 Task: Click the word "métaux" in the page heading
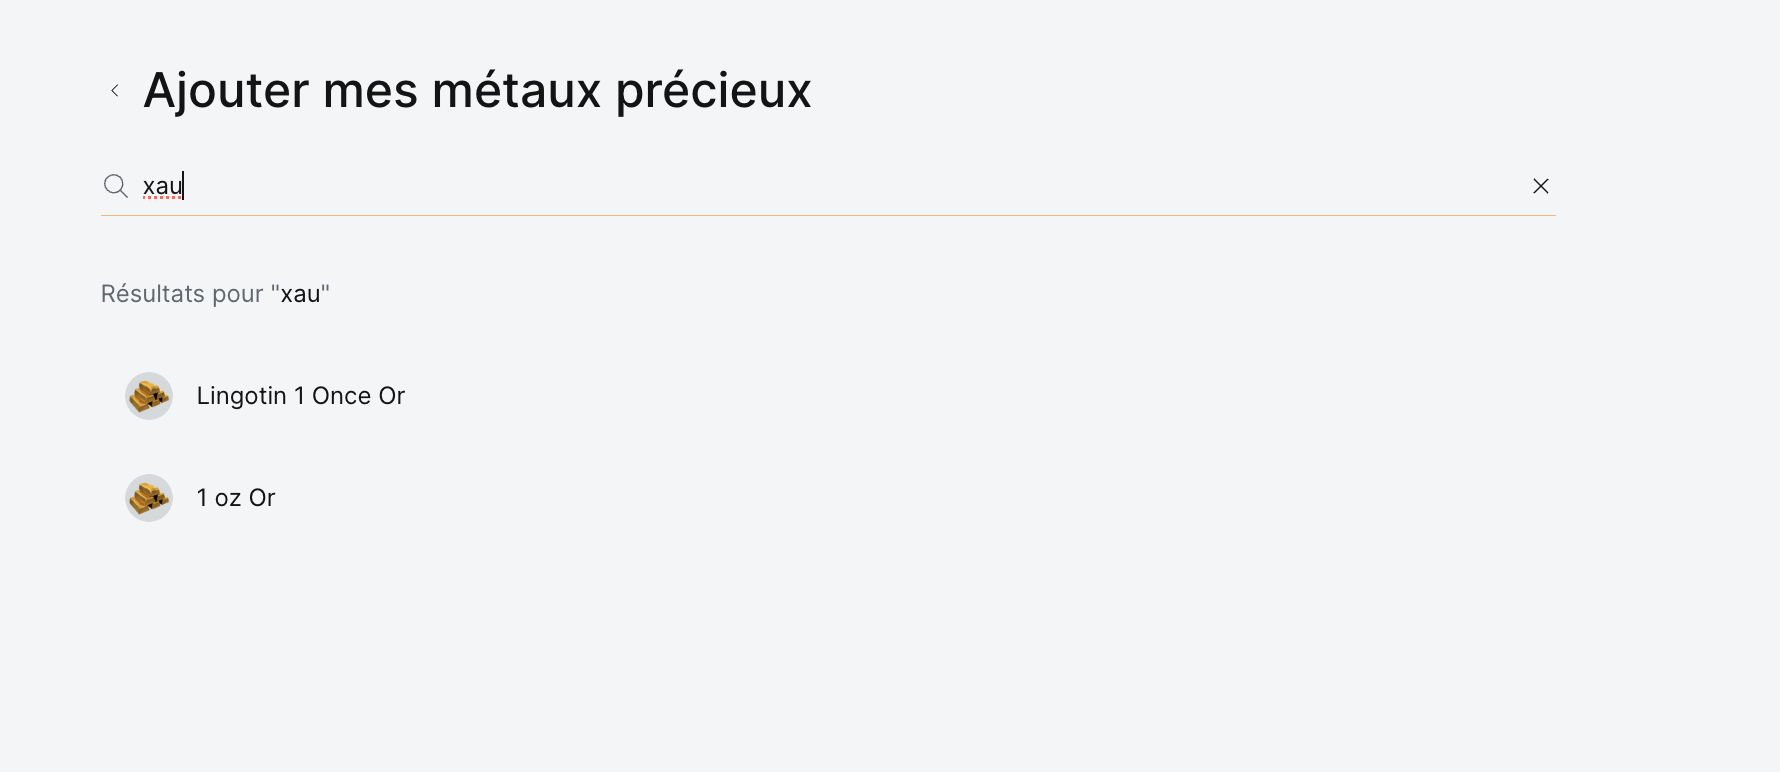pos(516,91)
